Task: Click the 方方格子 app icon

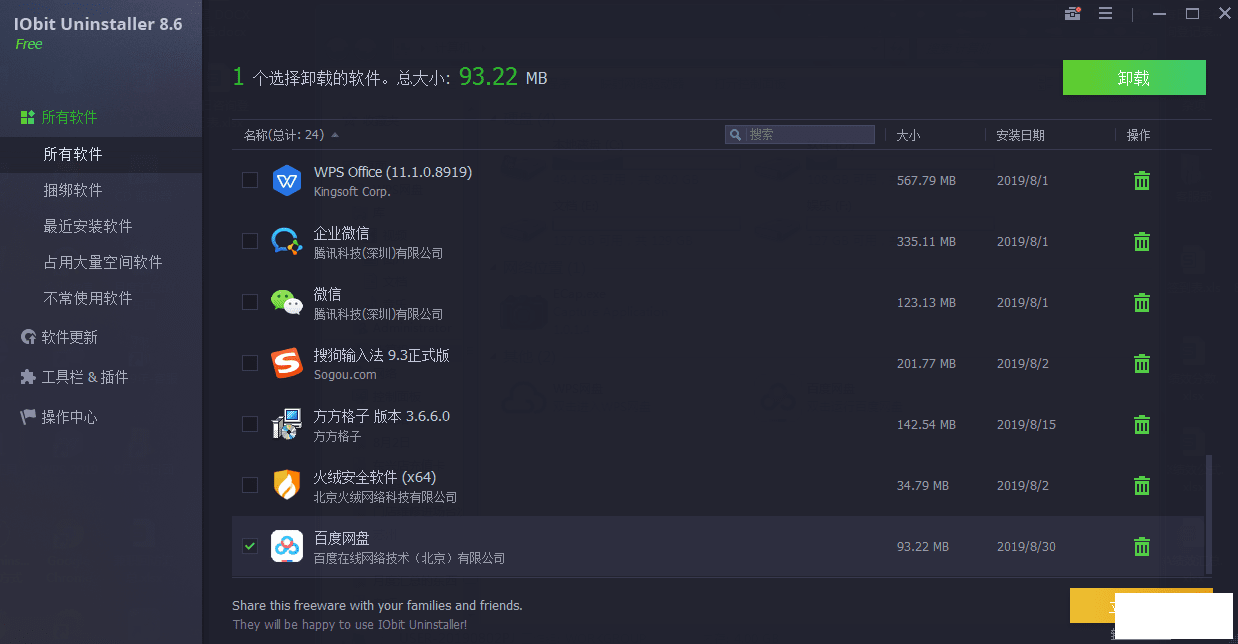Action: coord(287,425)
